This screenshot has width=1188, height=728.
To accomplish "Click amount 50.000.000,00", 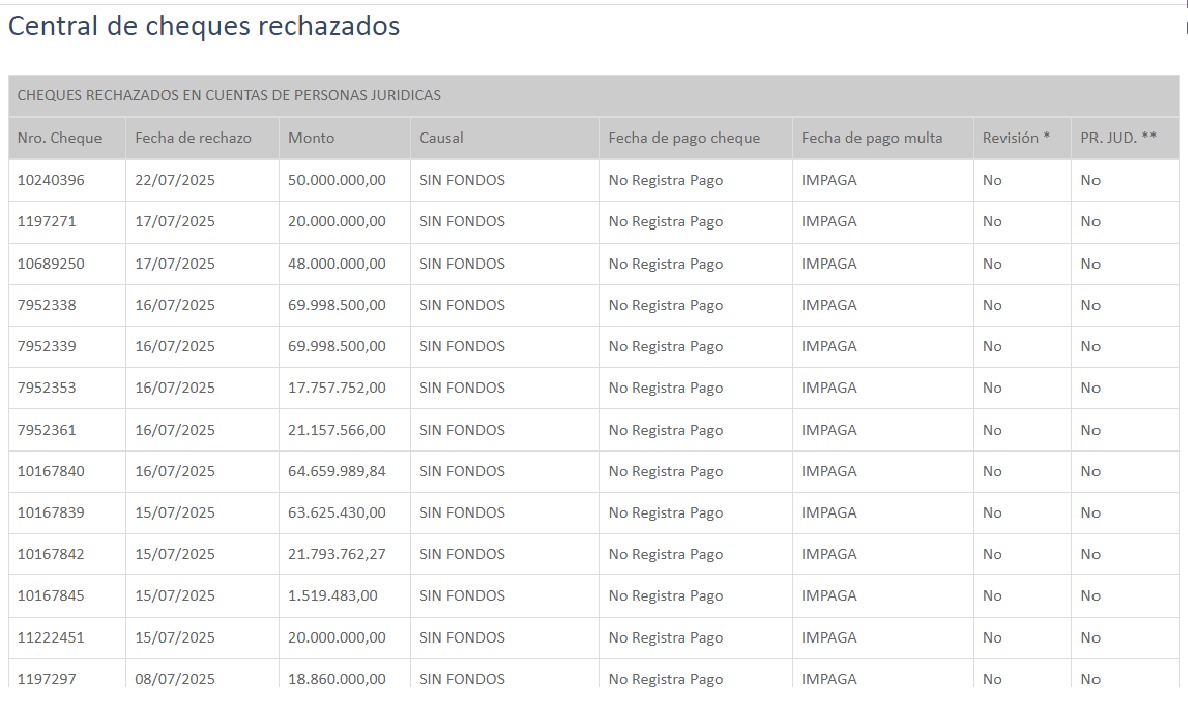I will pos(336,180).
